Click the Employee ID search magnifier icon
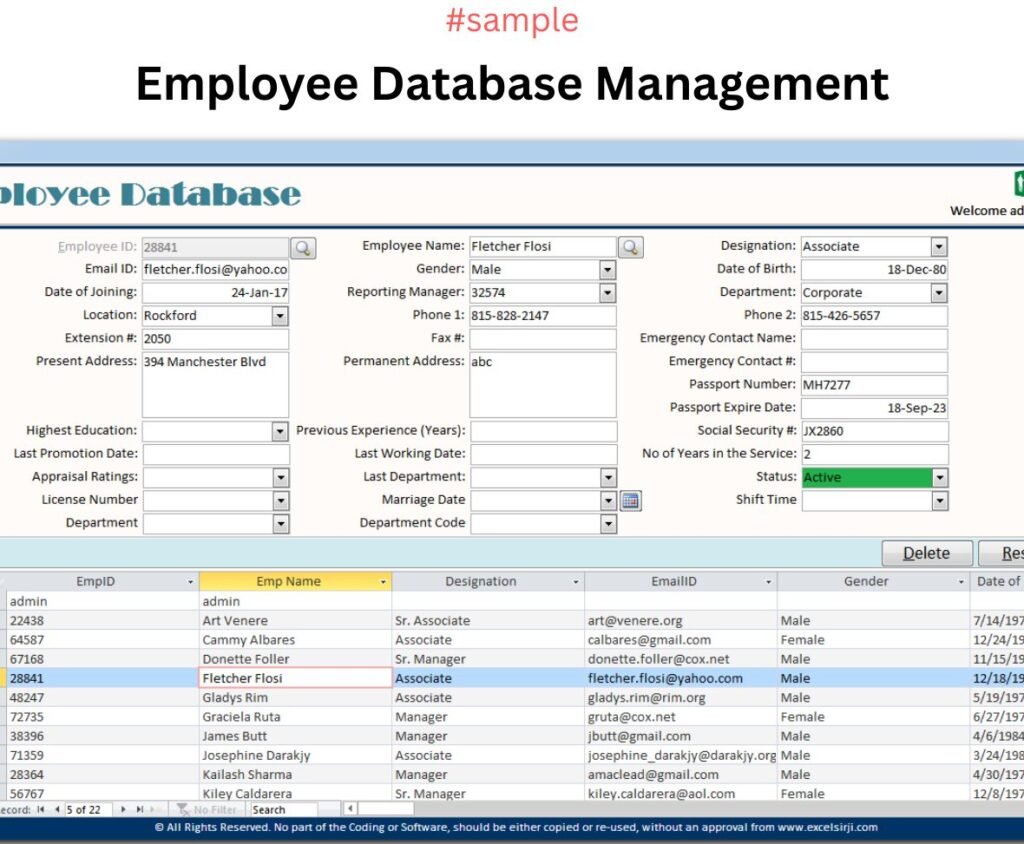This screenshot has height=844, width=1024. [303, 247]
